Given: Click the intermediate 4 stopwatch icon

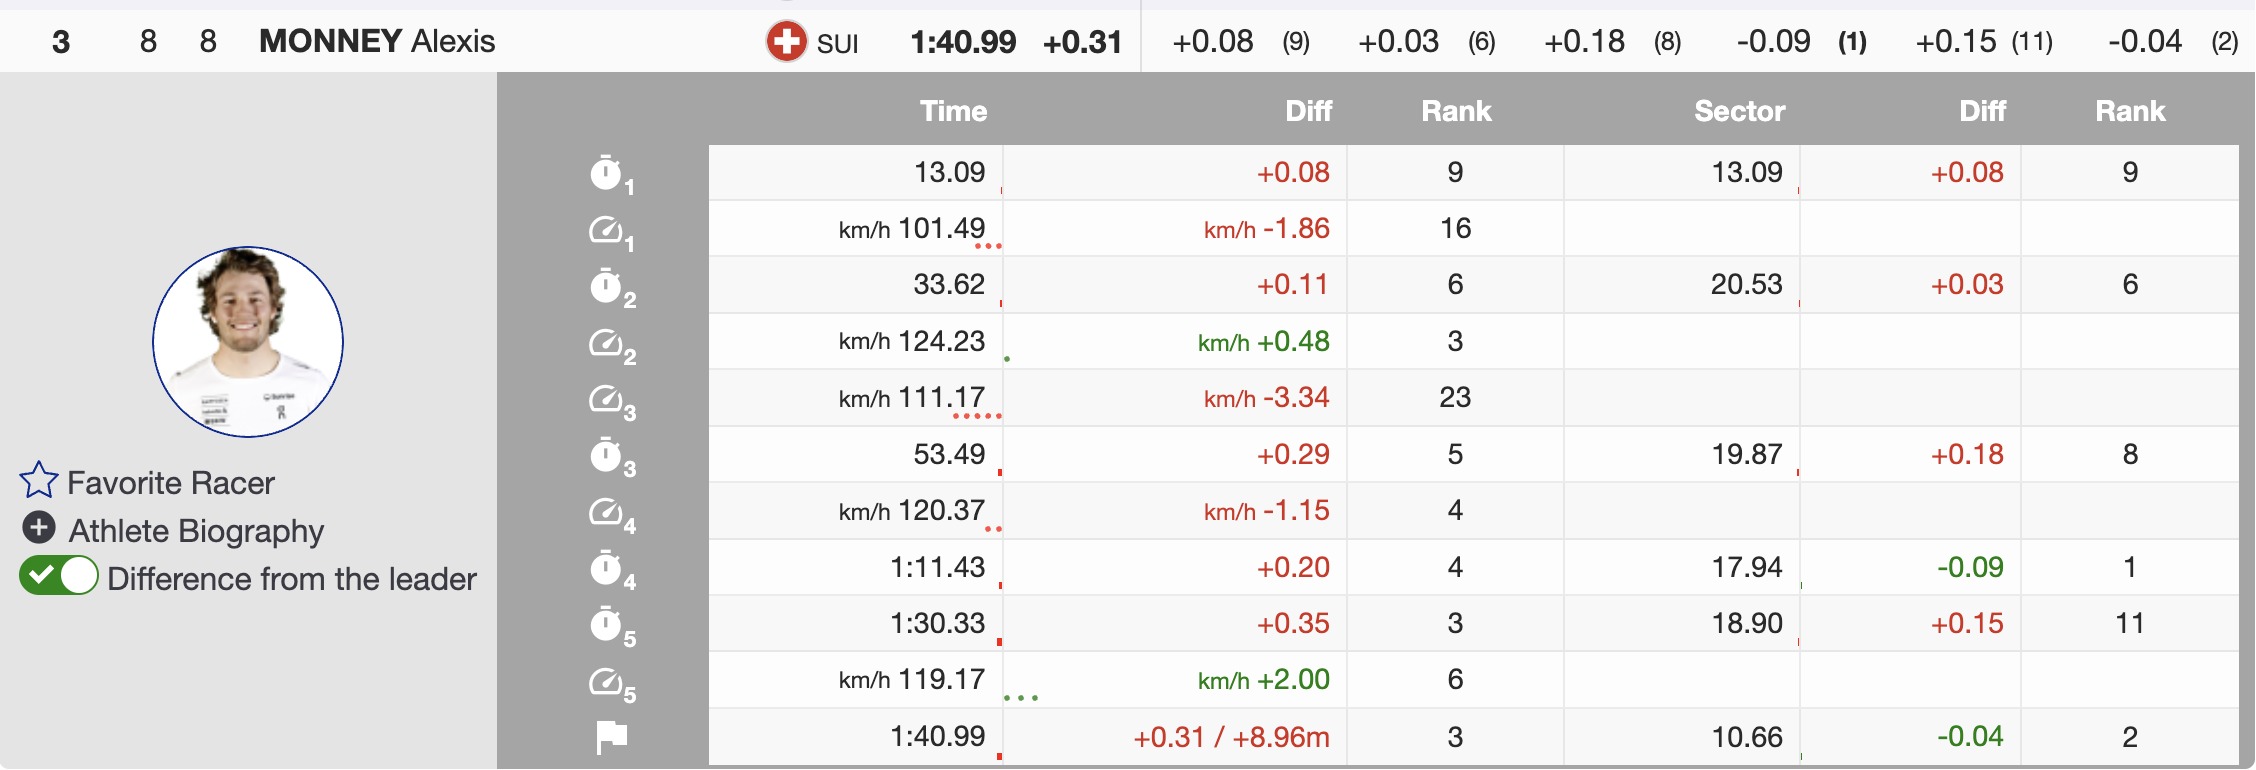Looking at the screenshot, I should tap(606, 569).
